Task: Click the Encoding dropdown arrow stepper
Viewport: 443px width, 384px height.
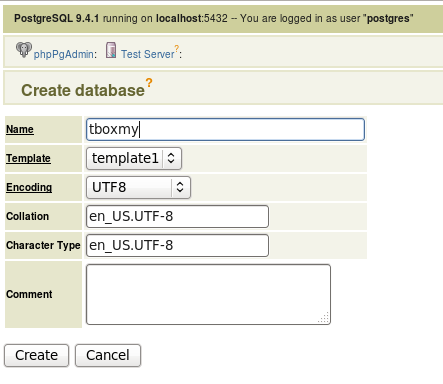Action: (x=180, y=187)
